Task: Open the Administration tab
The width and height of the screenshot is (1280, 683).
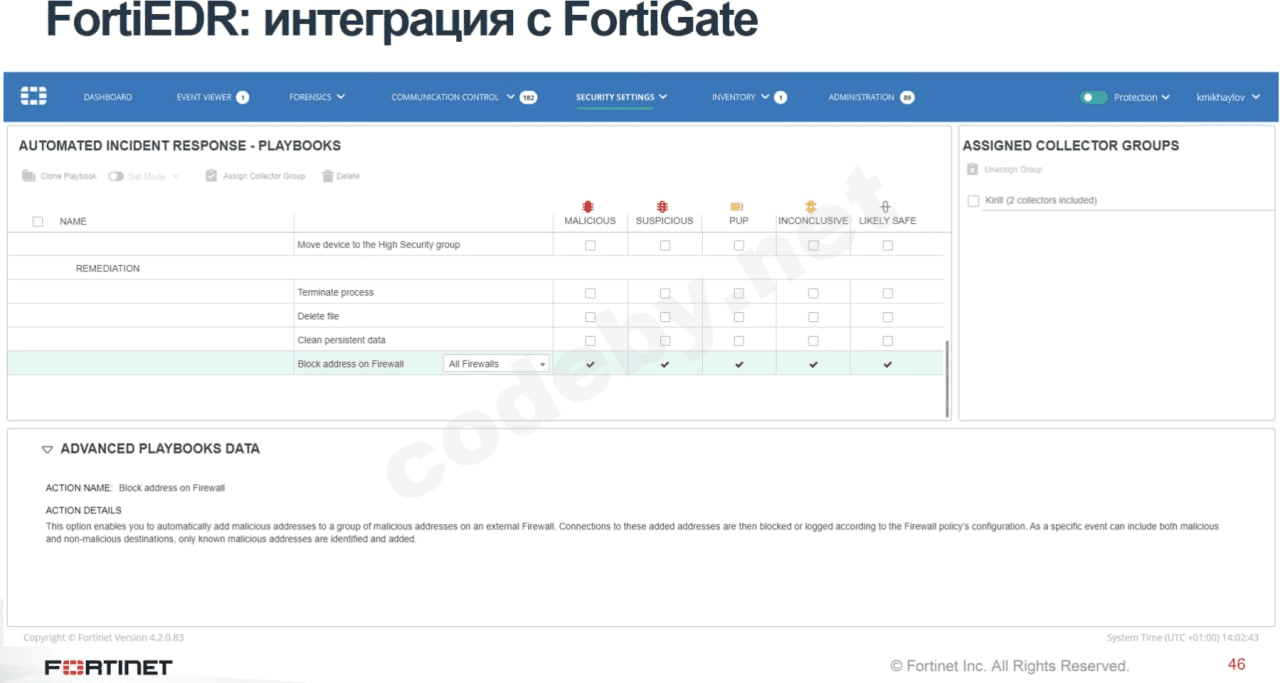Action: pos(861,97)
